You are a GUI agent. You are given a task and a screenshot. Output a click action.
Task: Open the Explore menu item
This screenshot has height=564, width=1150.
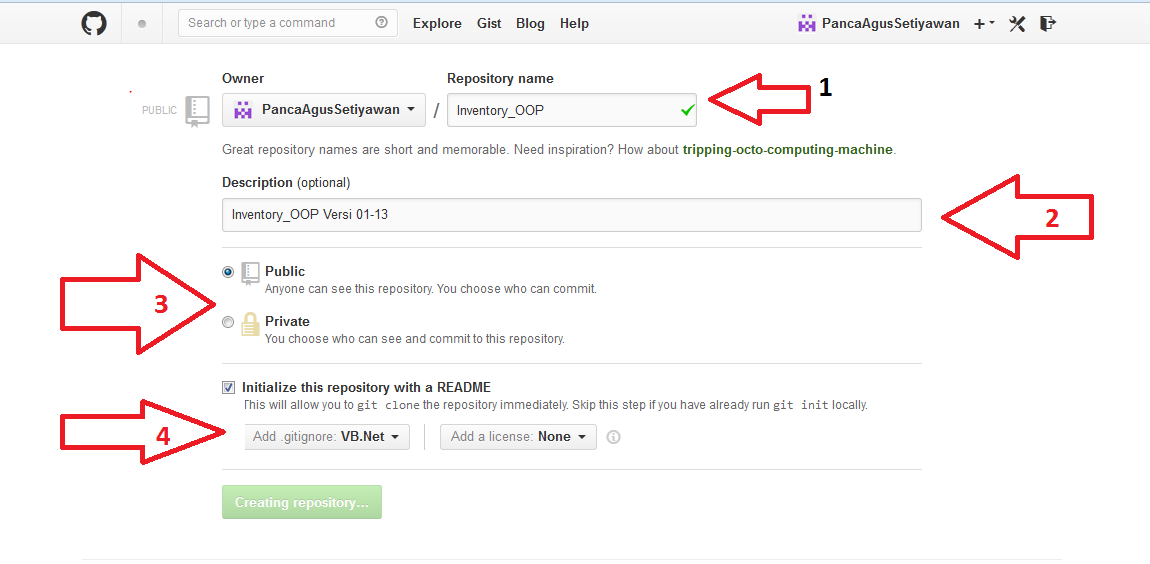pyautogui.click(x=437, y=23)
